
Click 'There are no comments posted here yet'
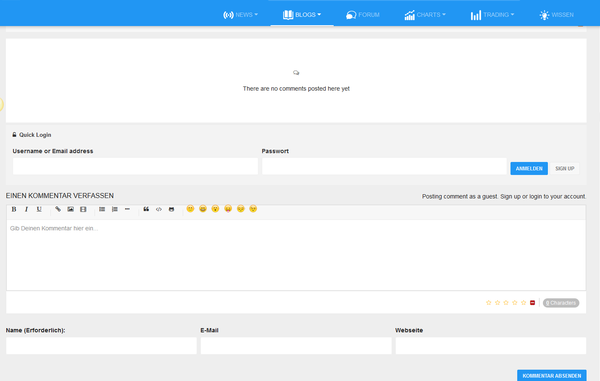coord(296,88)
